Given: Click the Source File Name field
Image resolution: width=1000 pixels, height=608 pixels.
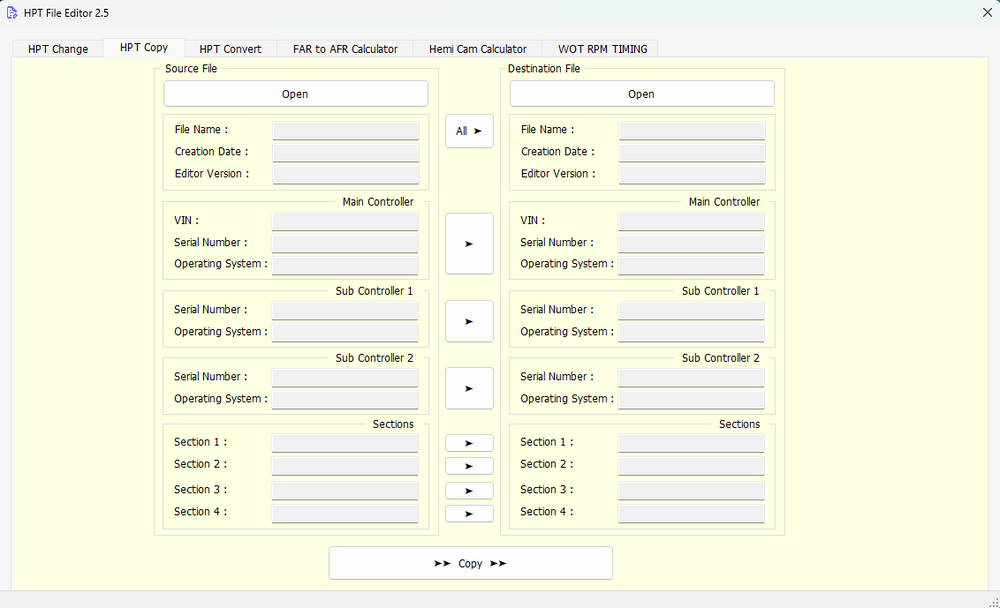Looking at the screenshot, I should tap(346, 130).
